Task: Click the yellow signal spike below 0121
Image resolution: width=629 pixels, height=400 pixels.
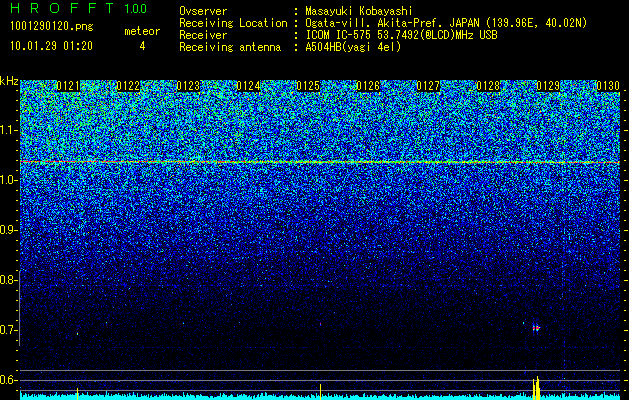Action: [77, 393]
